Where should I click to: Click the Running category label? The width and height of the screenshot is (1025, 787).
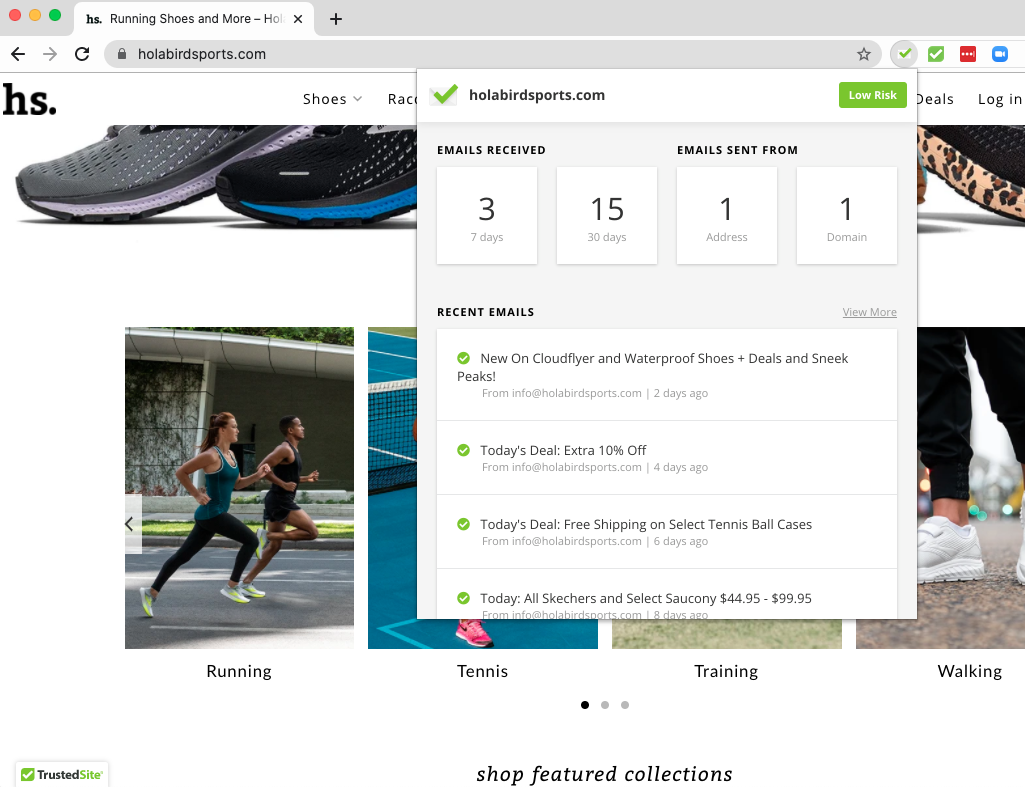pos(239,671)
